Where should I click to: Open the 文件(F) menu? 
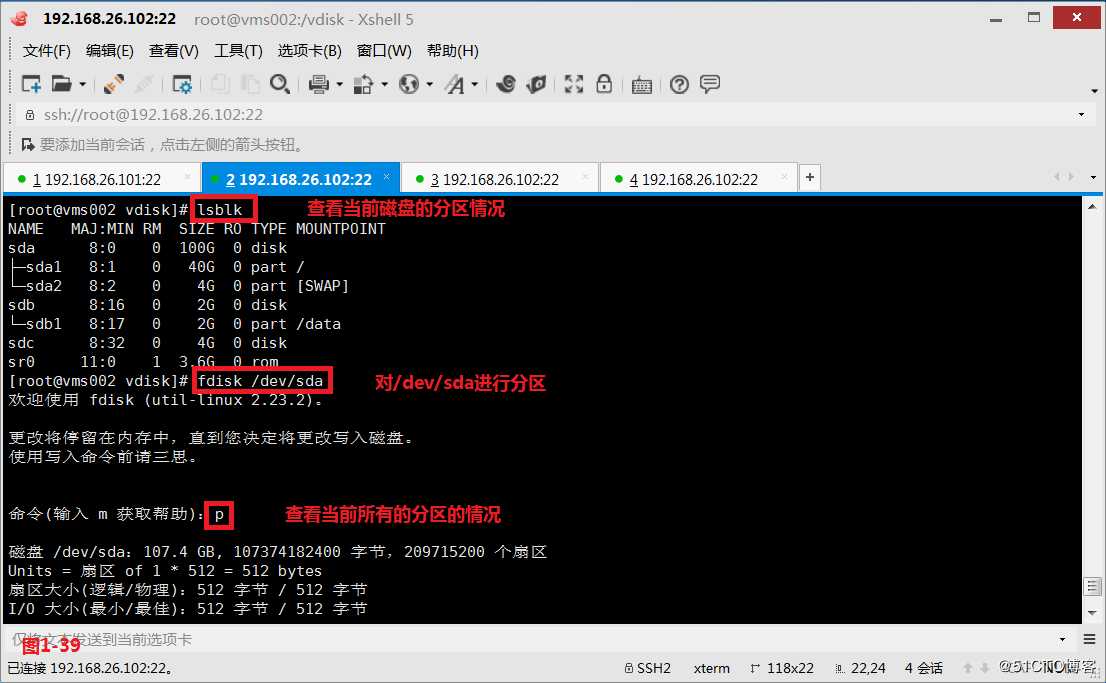coord(47,51)
